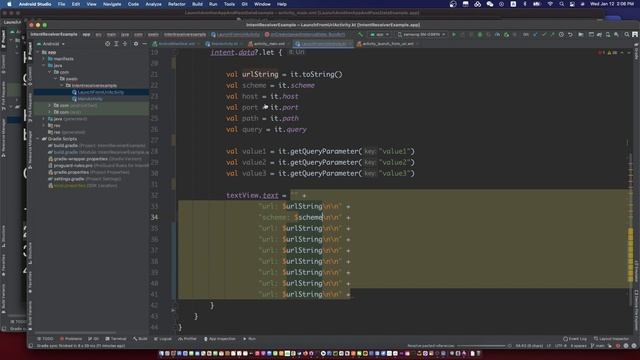Click the Git commit checkmark icon
Screen dimensions: 640x360
544,35
